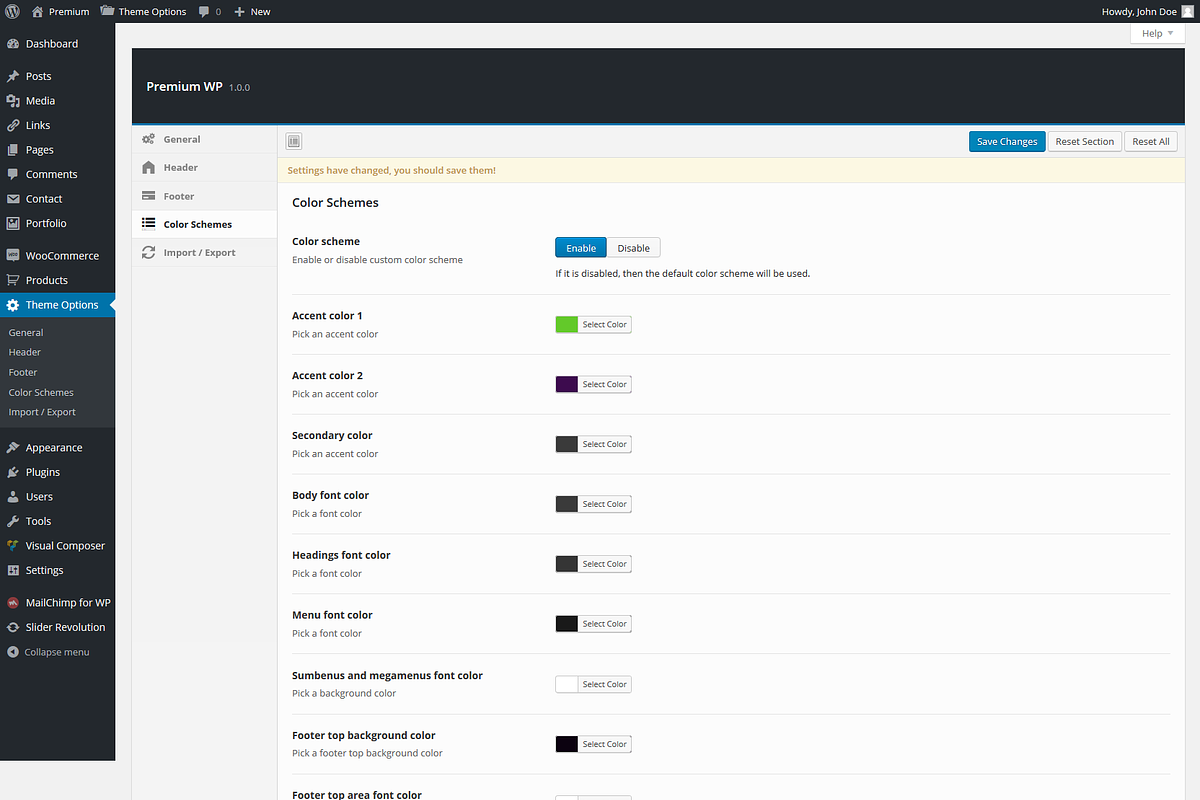1200x800 pixels.
Task: Click the WooCommerce icon in sidebar
Action: click(13, 256)
